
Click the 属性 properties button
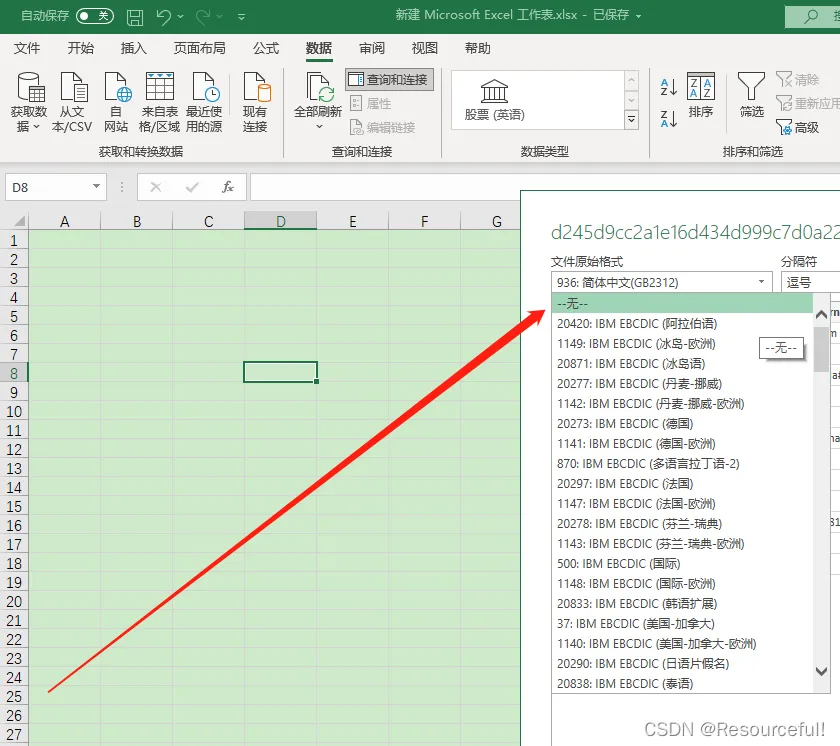tap(371, 103)
